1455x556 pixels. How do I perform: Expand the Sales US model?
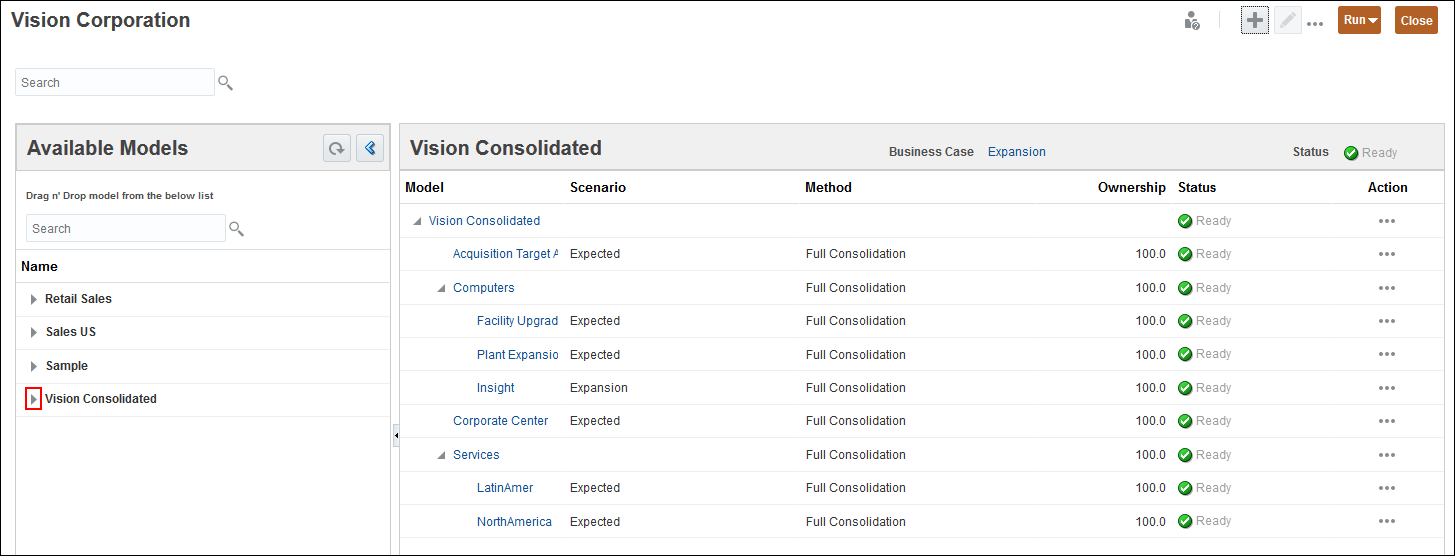click(x=33, y=332)
